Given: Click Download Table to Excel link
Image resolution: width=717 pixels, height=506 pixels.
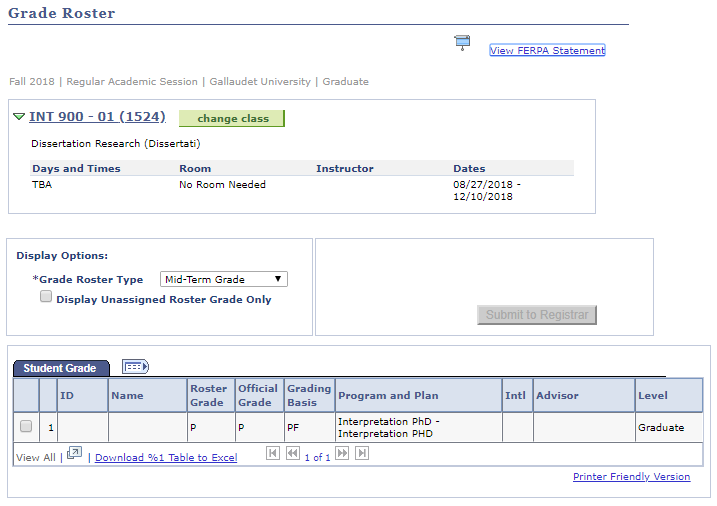Looking at the screenshot, I should 166,458.
